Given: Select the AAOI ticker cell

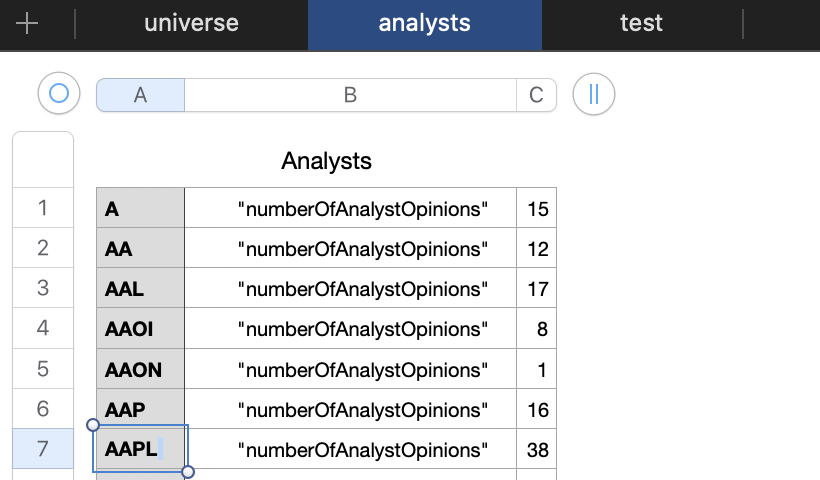Looking at the screenshot, I should tap(140, 329).
